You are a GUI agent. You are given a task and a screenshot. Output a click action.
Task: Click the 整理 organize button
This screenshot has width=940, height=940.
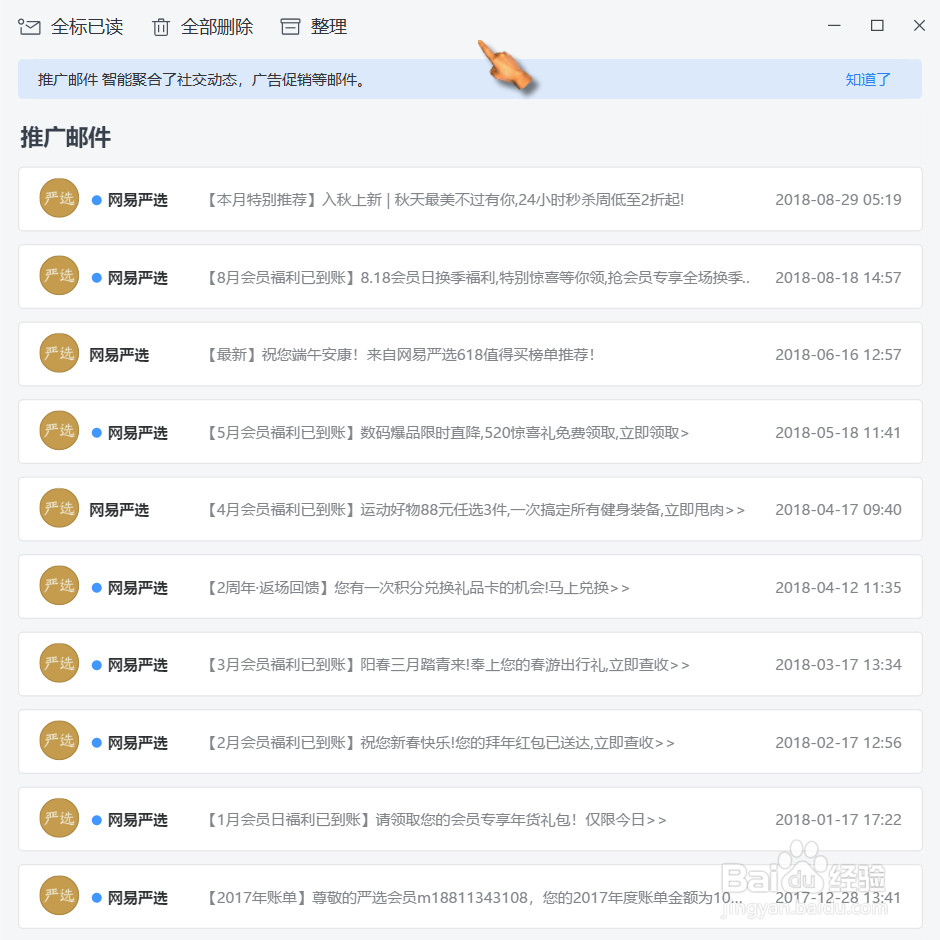click(329, 27)
